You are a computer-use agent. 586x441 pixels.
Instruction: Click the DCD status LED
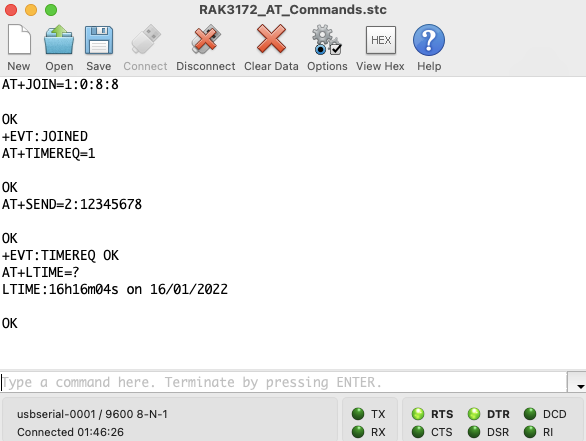coord(530,414)
